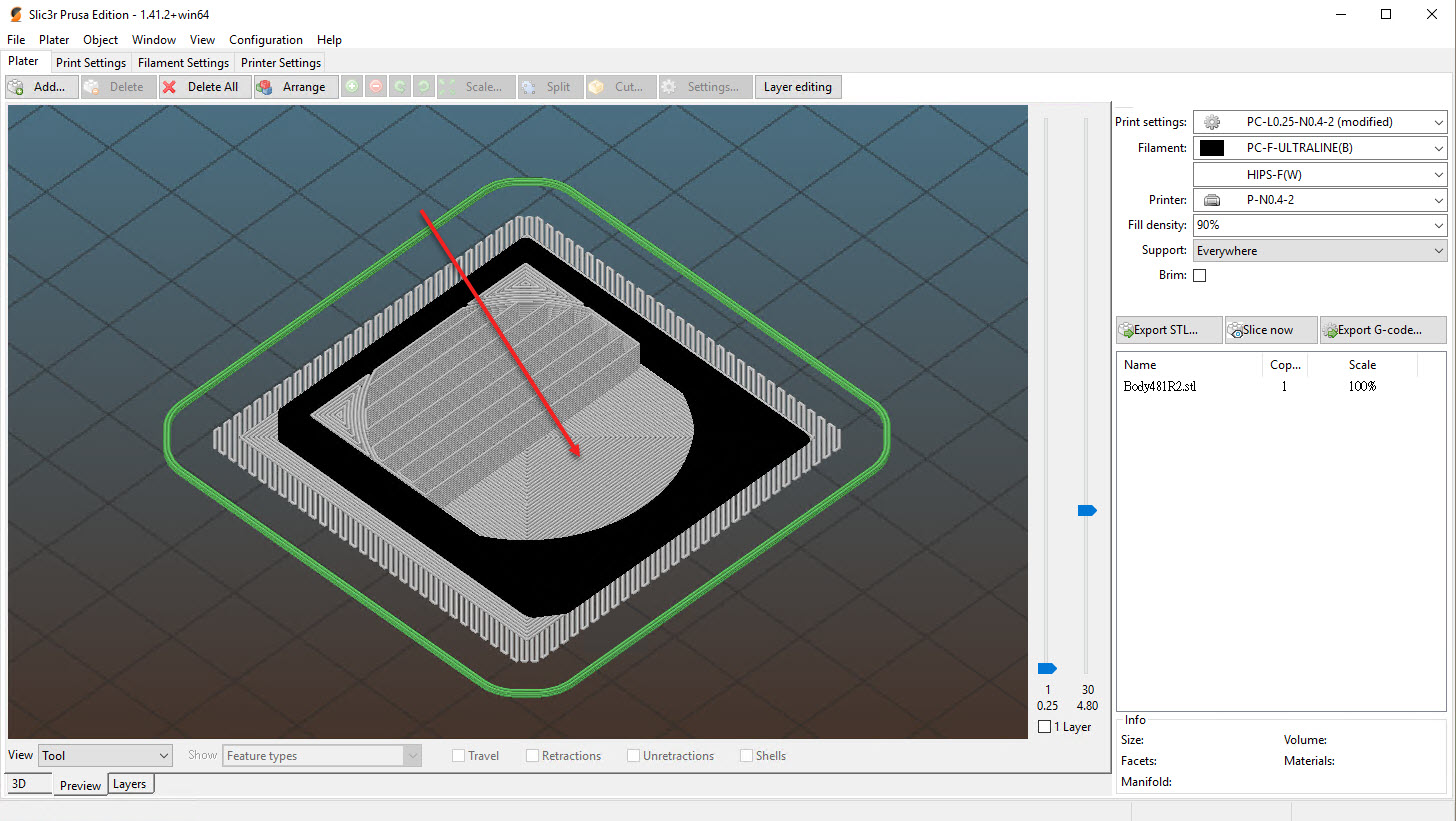The width and height of the screenshot is (1456, 821).
Task: Open the File menu
Action: [x=16, y=40]
